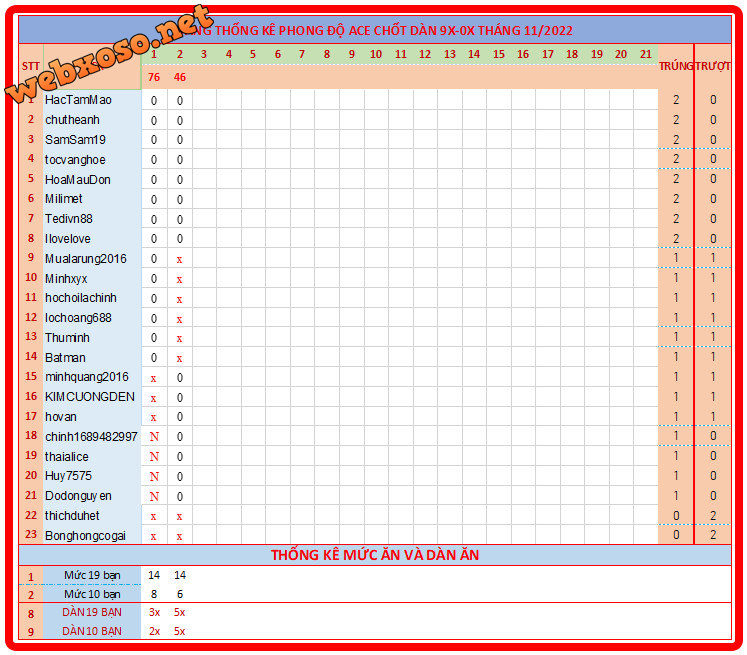Screen dimensions: 747x655
Task: Click result value 46 under day 2
Action: pyautogui.click(x=180, y=77)
